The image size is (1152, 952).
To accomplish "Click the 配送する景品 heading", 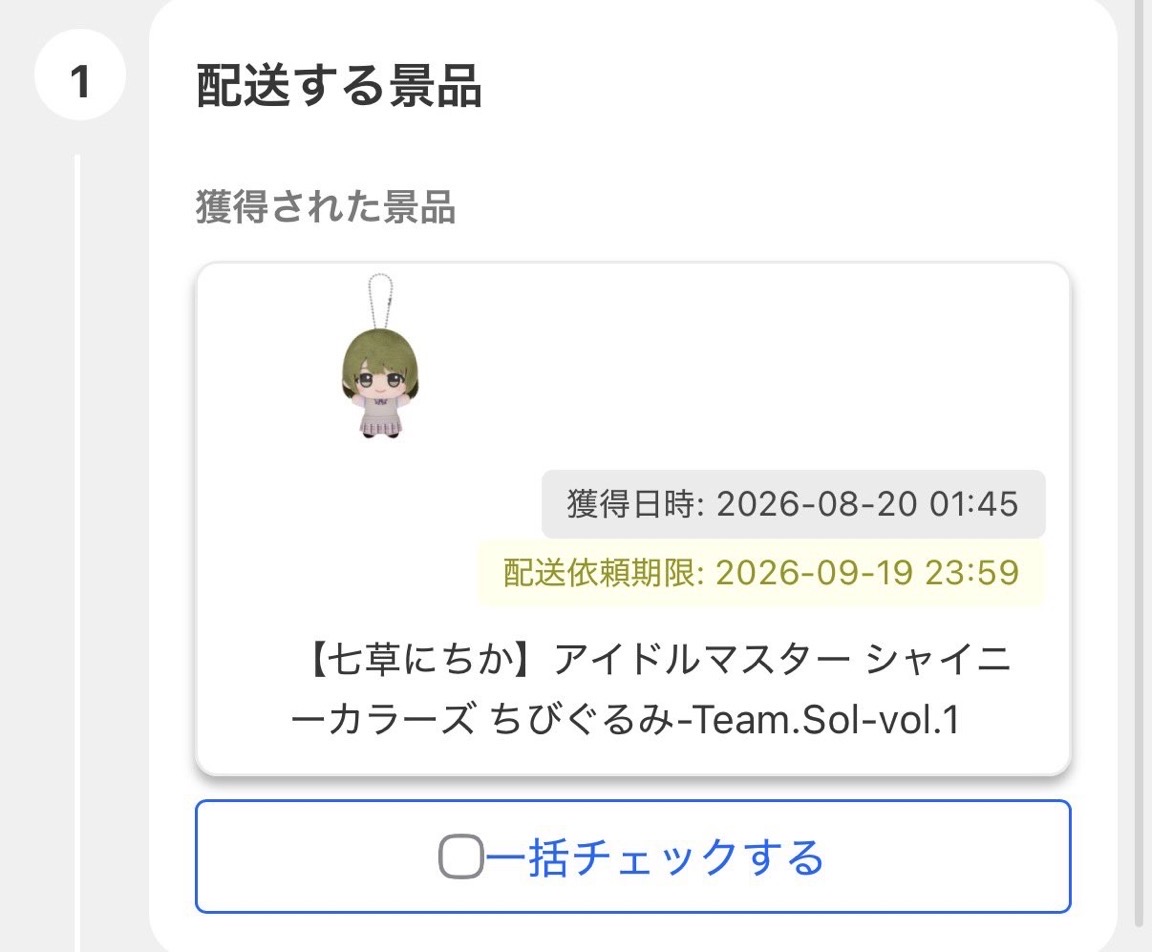I will click(x=339, y=87).
